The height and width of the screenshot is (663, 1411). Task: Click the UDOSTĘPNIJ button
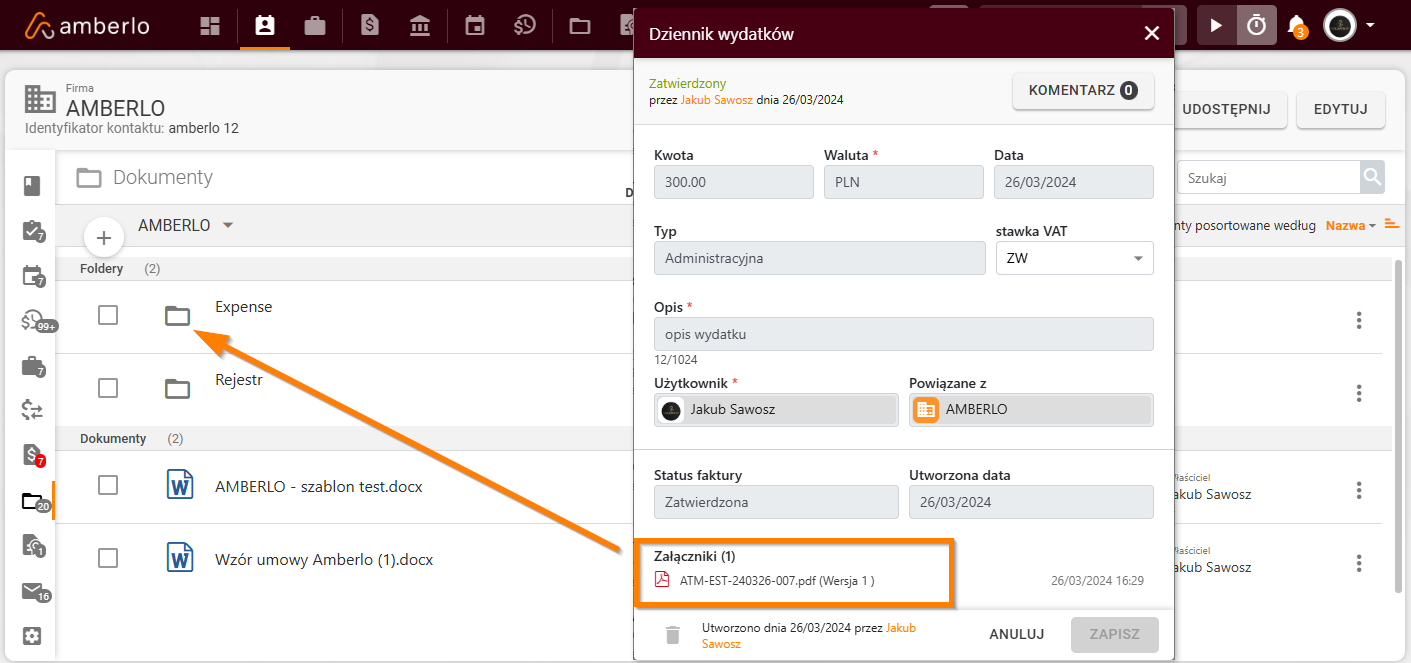click(x=1226, y=110)
